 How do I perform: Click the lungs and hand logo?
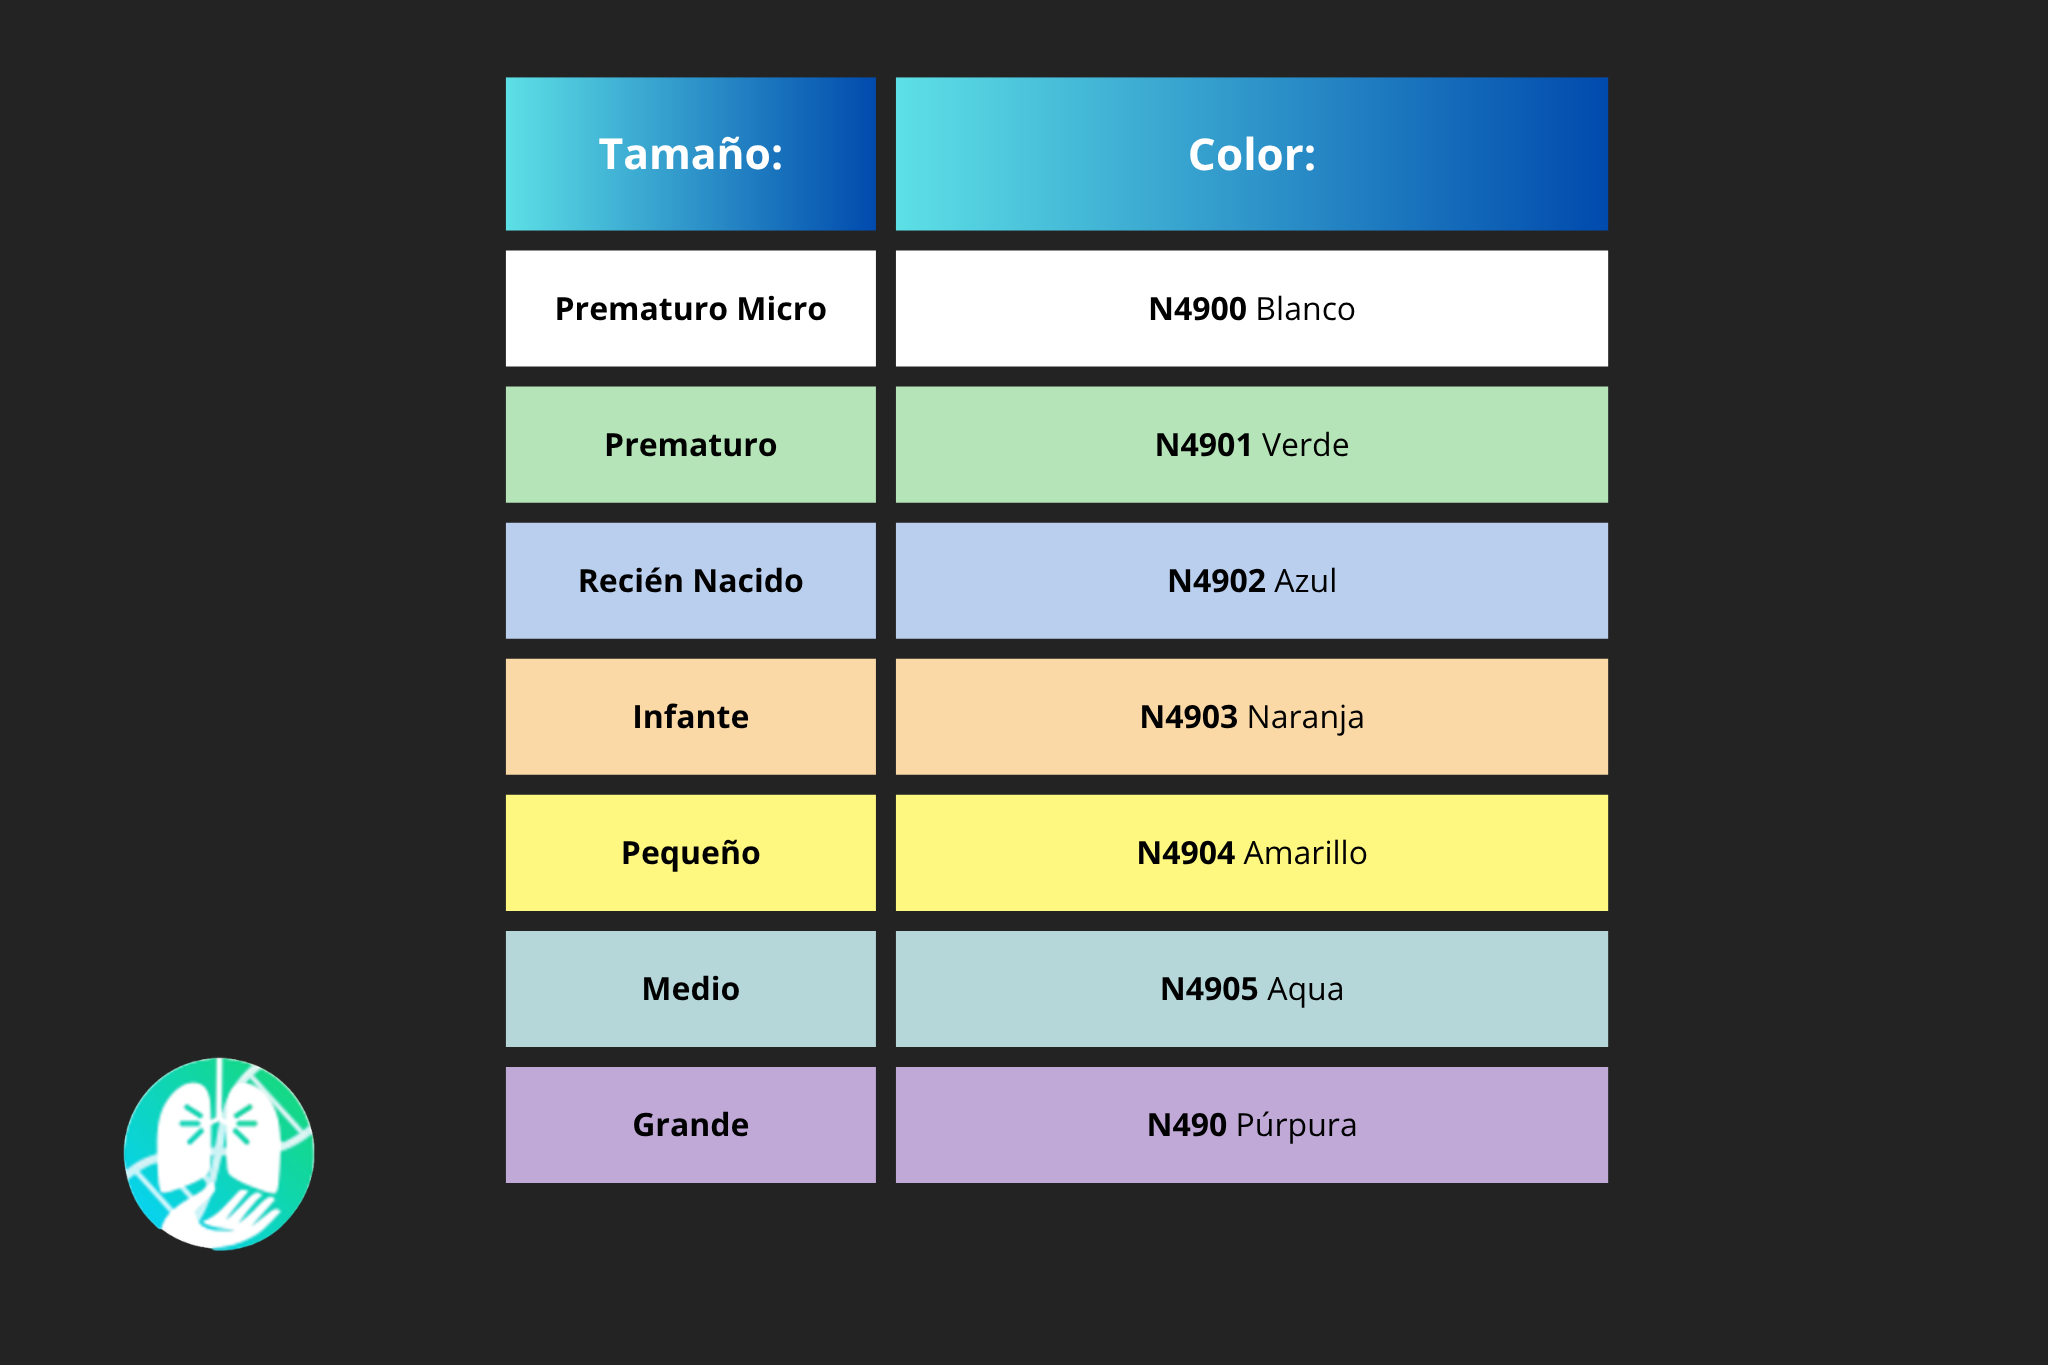[x=219, y=1153]
